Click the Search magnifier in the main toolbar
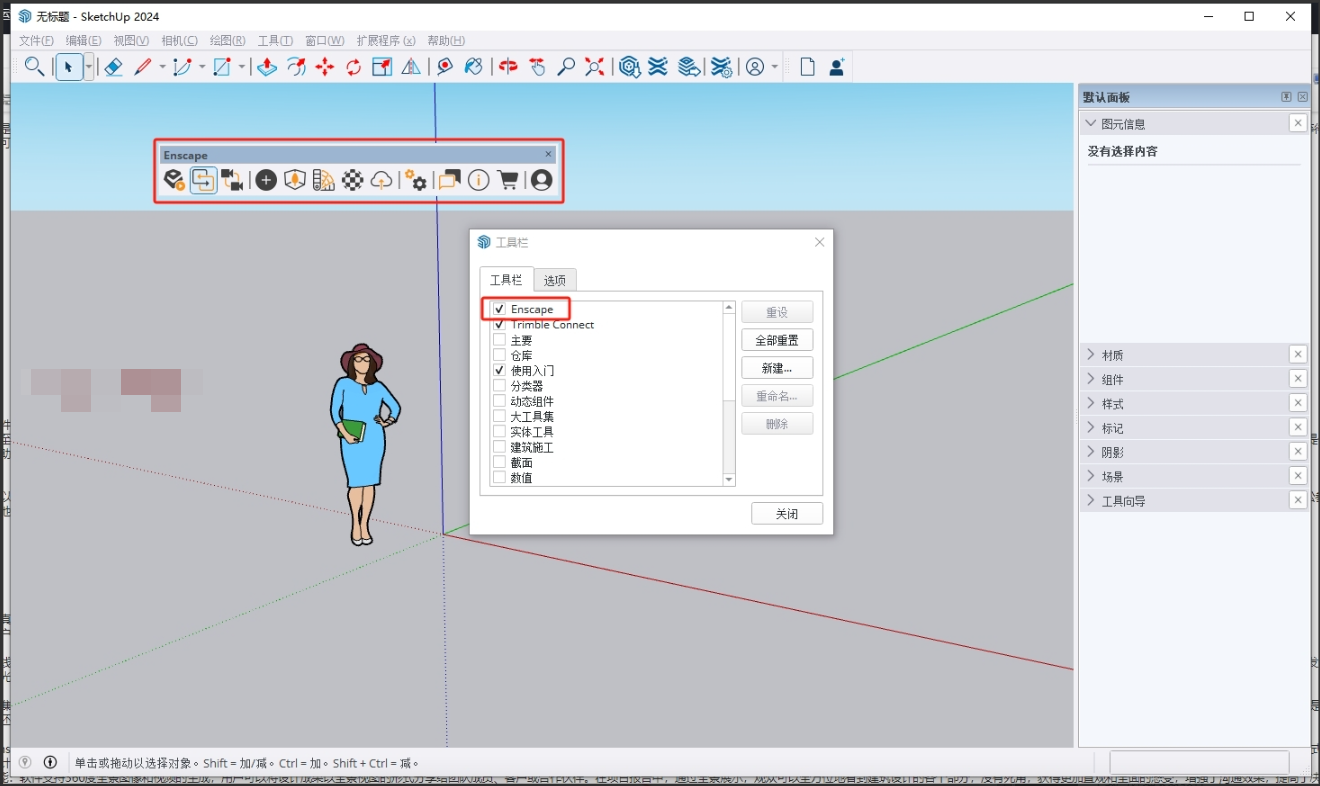 (x=34, y=67)
